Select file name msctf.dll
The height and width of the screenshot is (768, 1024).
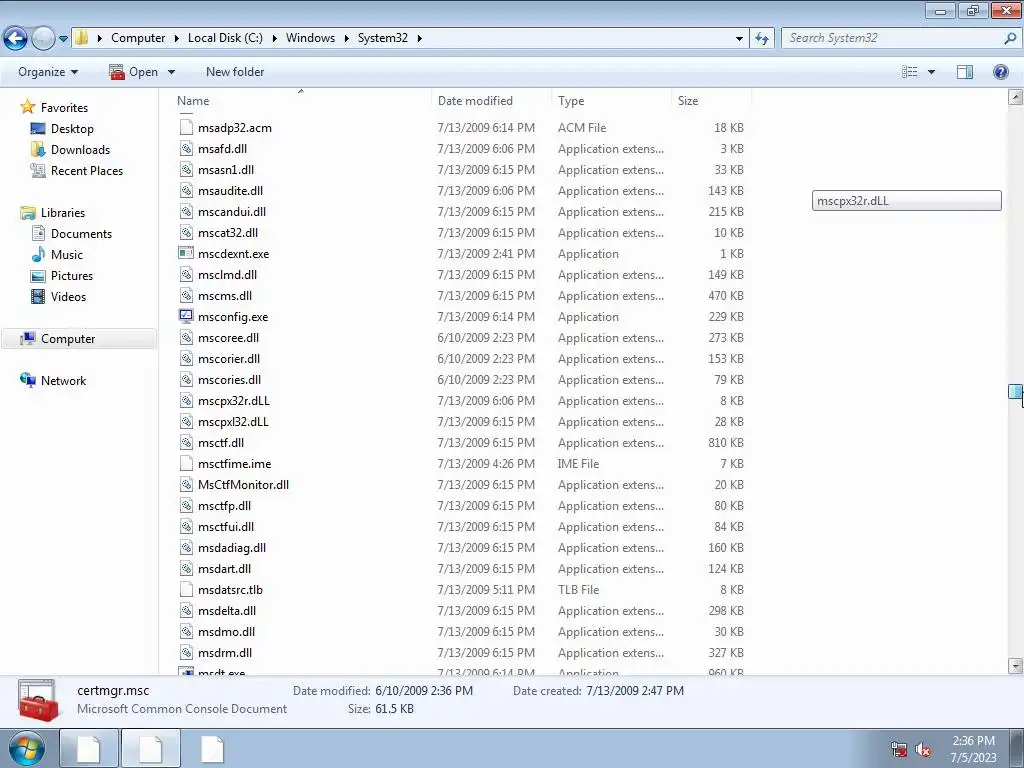[221, 443]
